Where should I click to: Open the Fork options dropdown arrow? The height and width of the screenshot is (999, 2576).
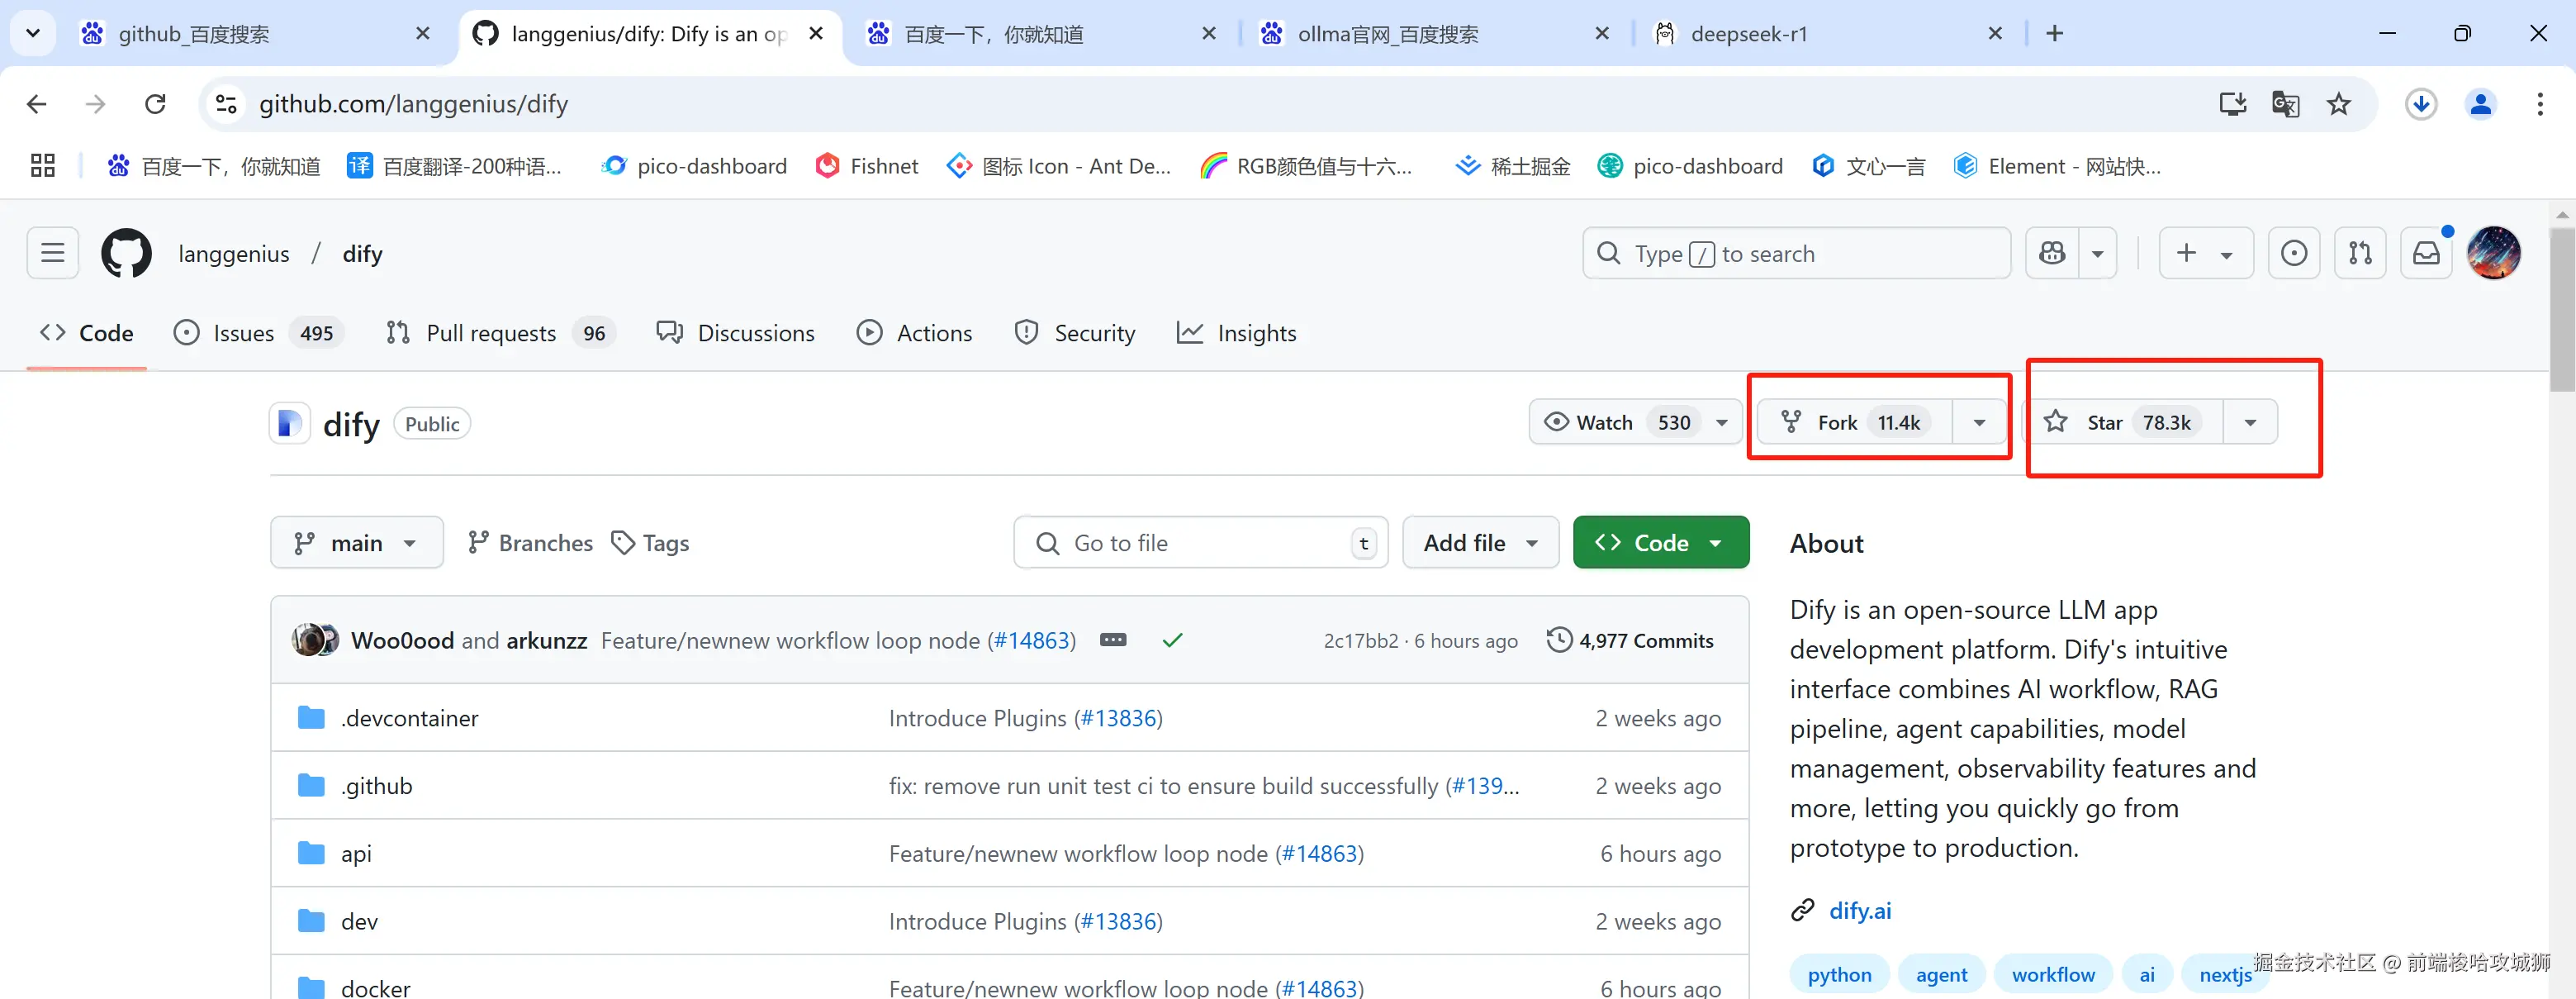point(1979,422)
